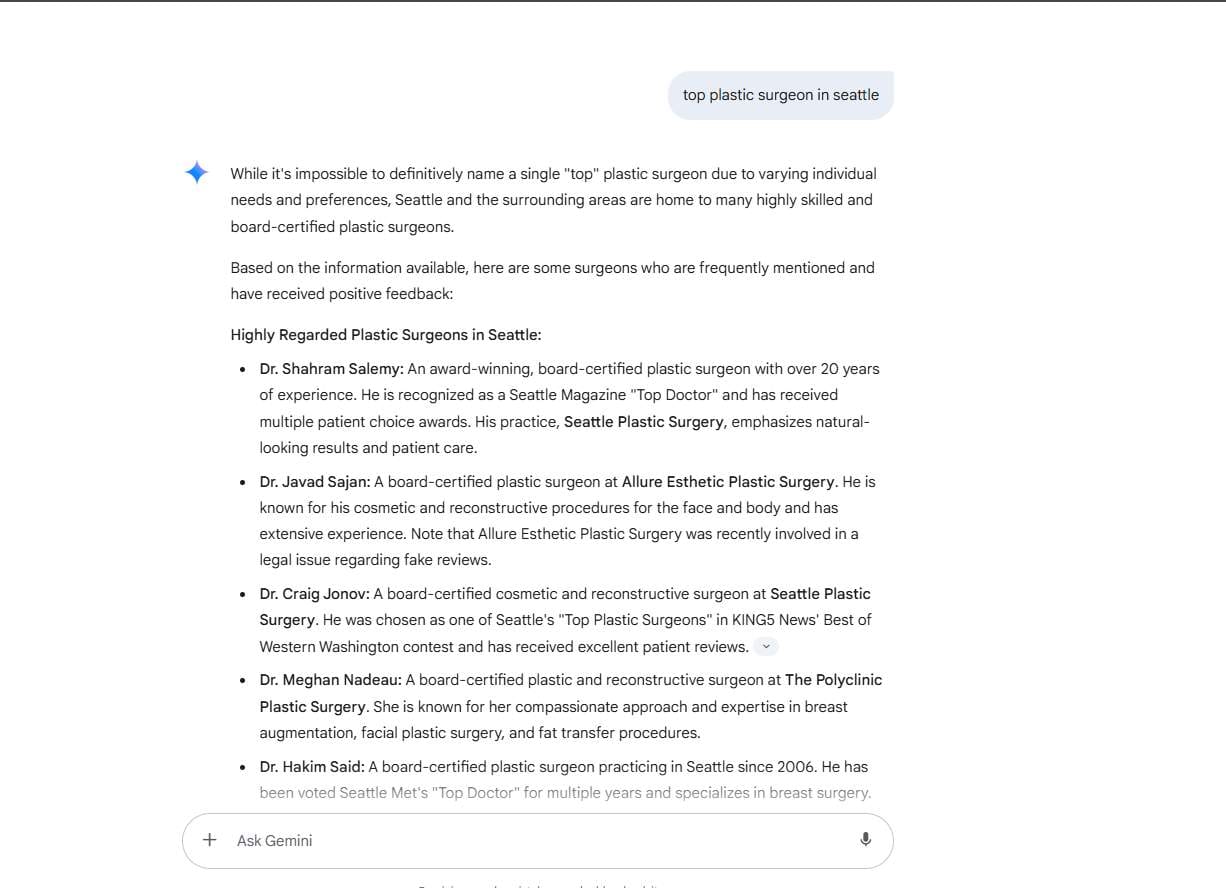This screenshot has height=888, width=1226.
Task: Click heading Highly Regarded Plastic Surgeons in Seattle
Action: pos(386,335)
